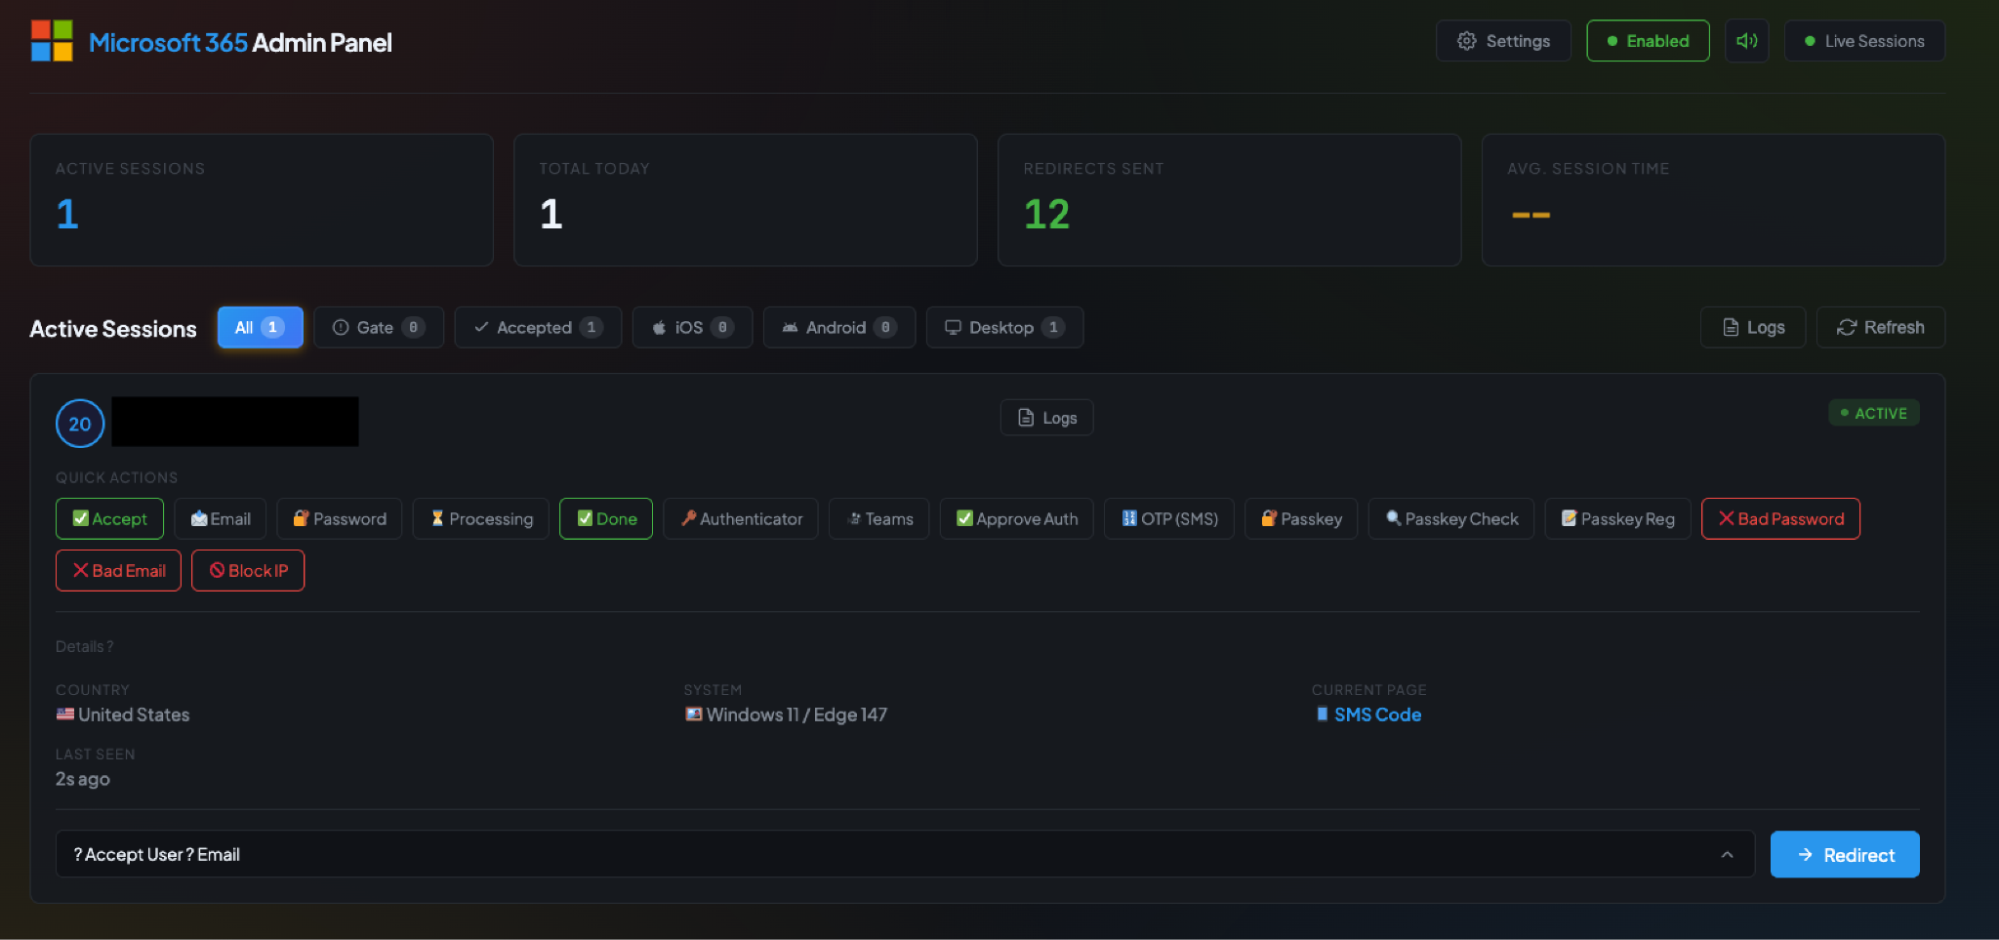Click the 2s ago last seen value
The width and height of the screenshot is (1999, 940).
click(x=83, y=778)
